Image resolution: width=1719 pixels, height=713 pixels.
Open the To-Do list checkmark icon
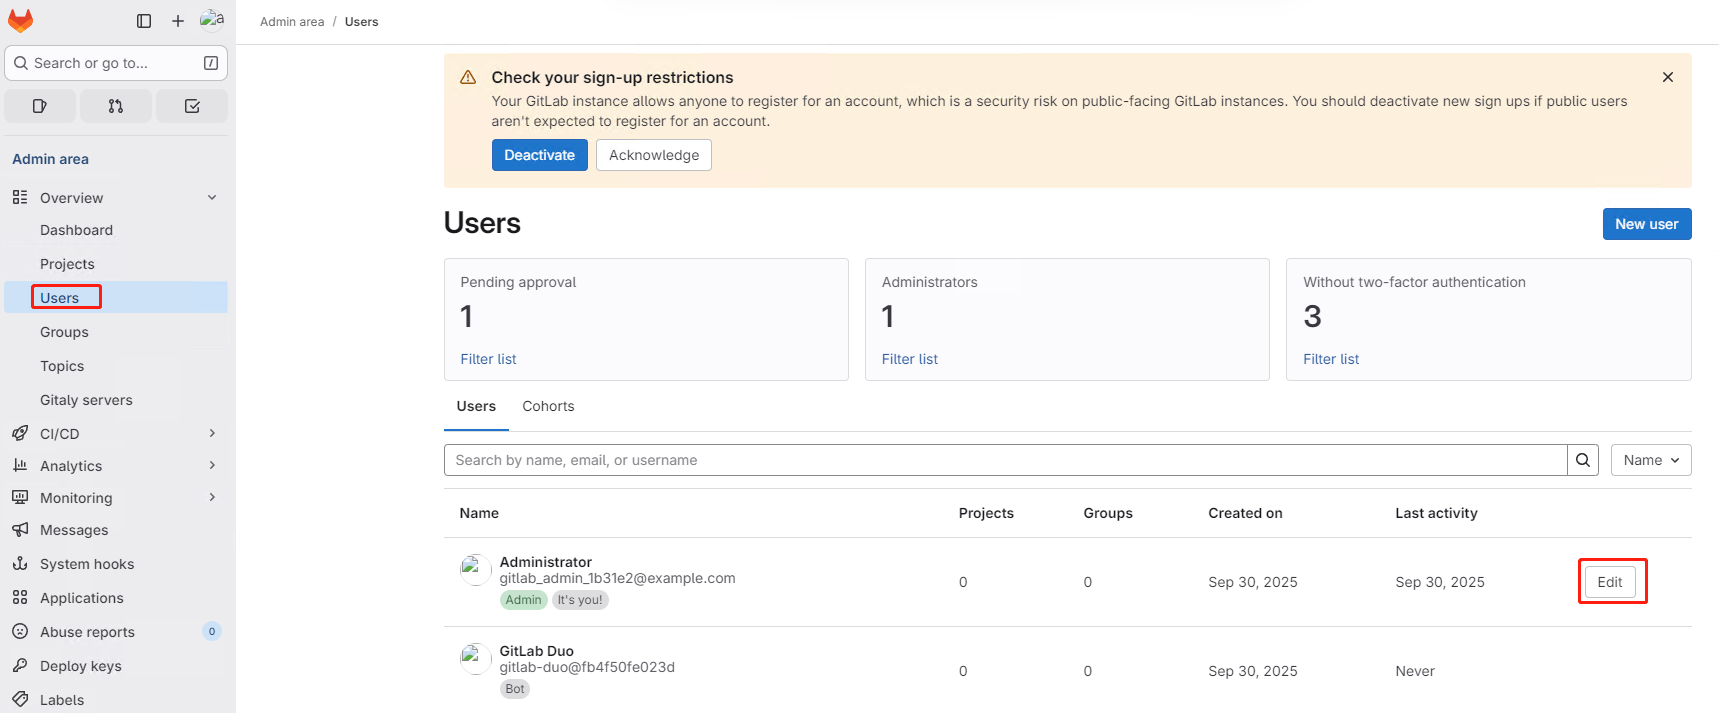(x=192, y=106)
